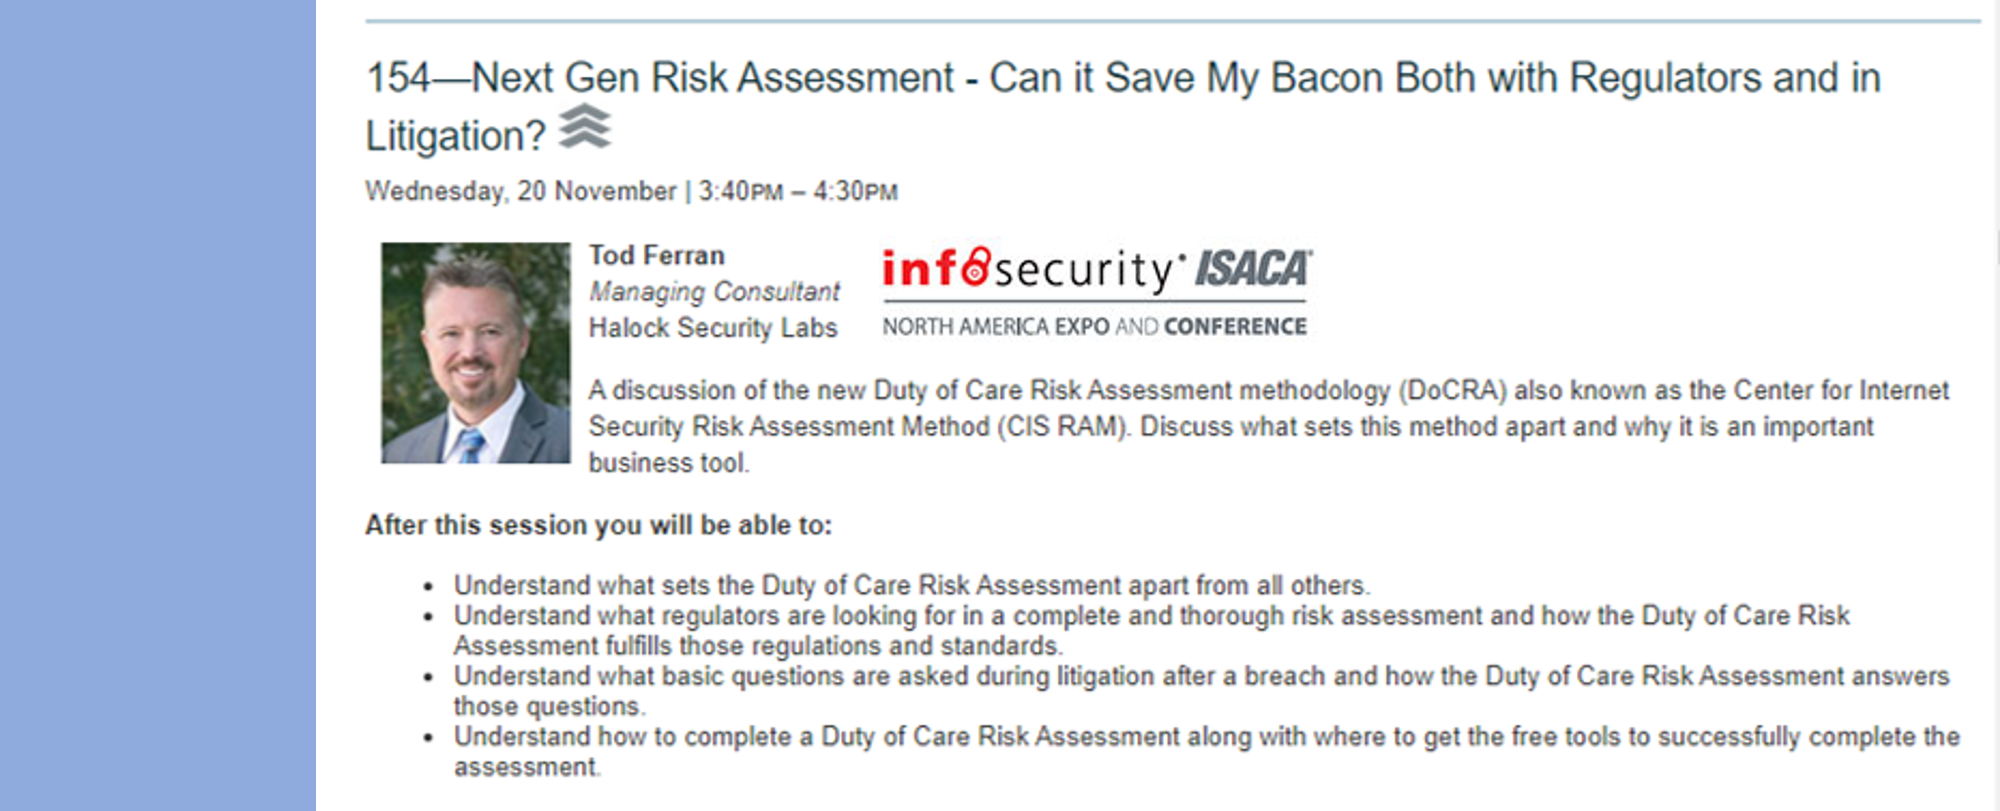Click the session time '3:40PM – 4:30PM'

click(798, 191)
